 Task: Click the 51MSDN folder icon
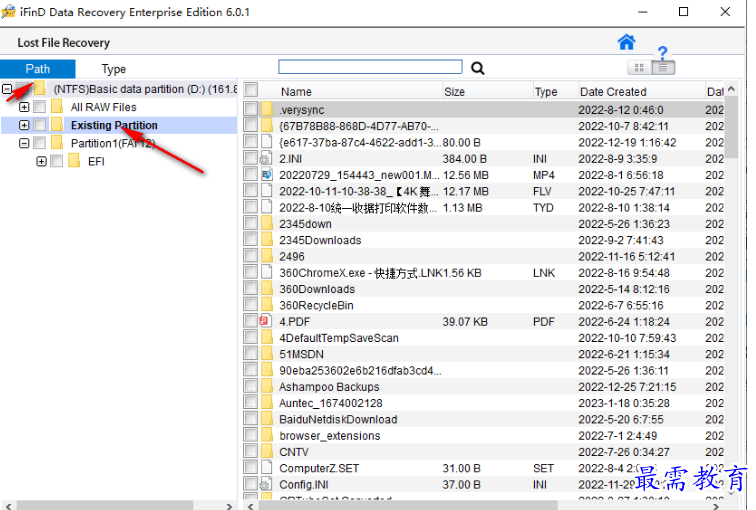coord(267,353)
